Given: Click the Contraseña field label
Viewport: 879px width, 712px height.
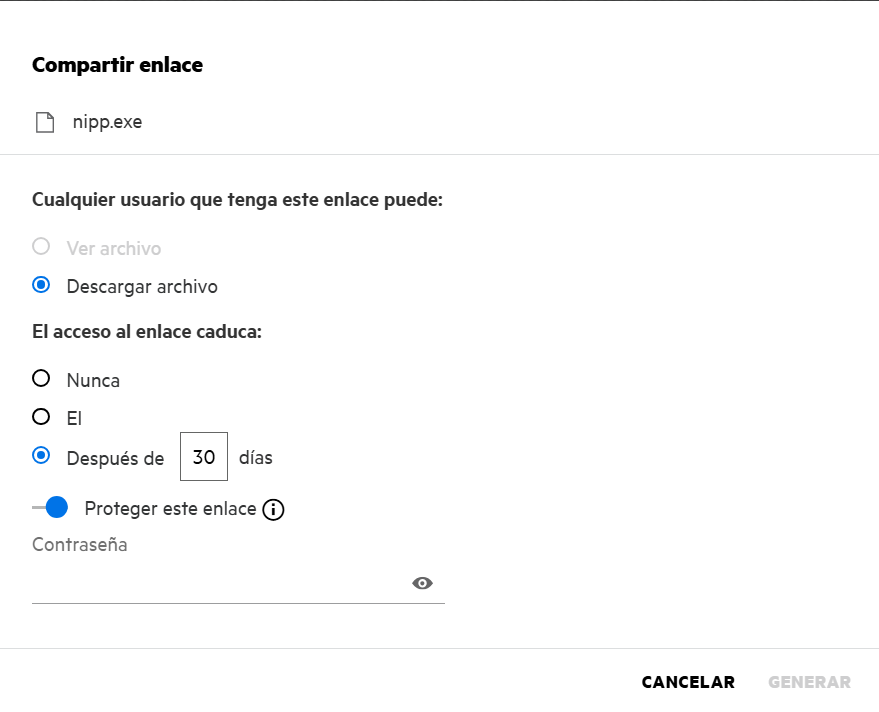Looking at the screenshot, I should pos(80,545).
